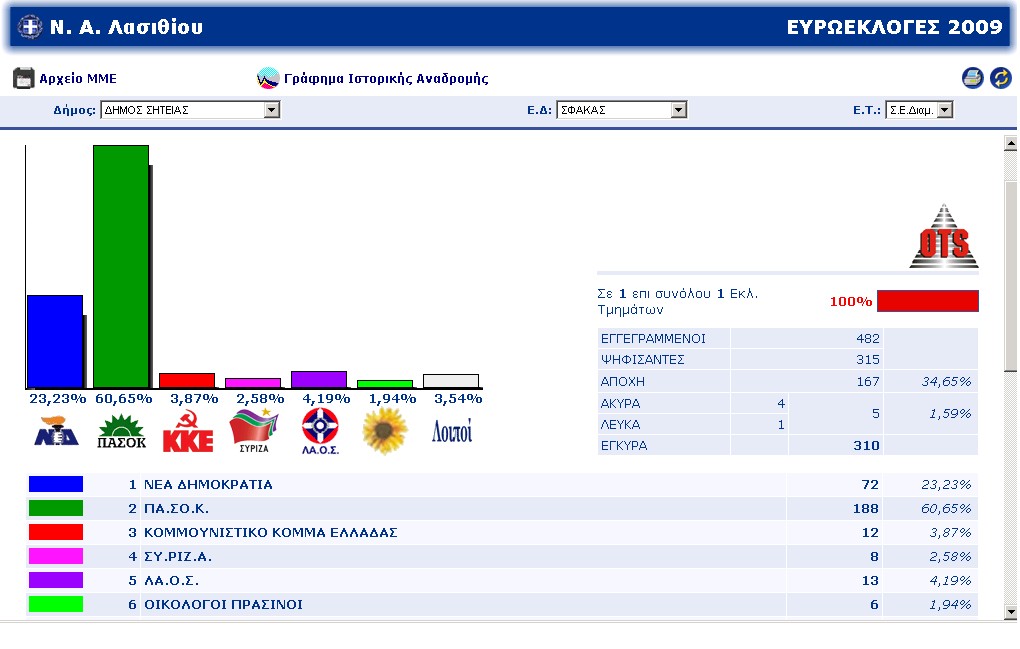Click the Greek emblem icon in header
The width and height of the screenshot is (1020, 649).
[29, 27]
